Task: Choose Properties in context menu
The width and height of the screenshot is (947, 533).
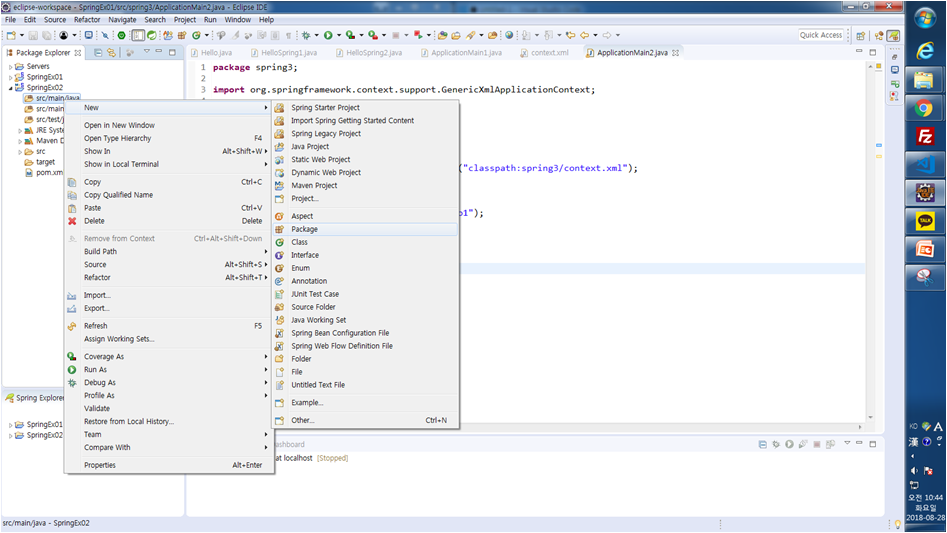Action: tap(169, 465)
